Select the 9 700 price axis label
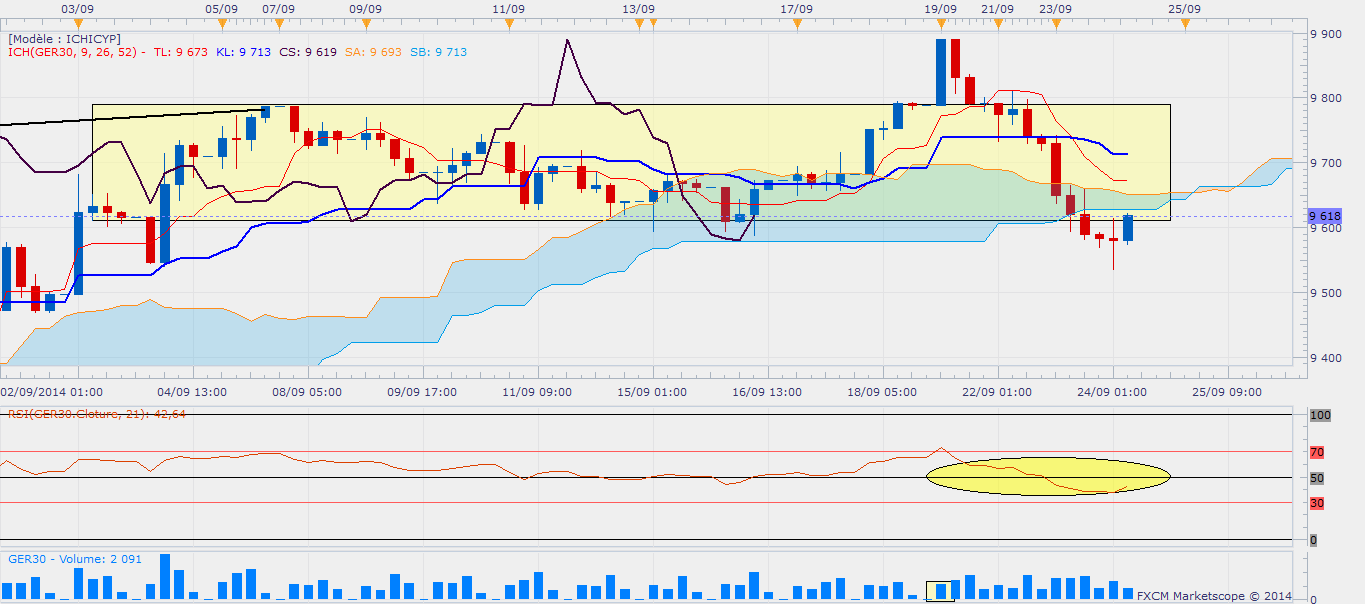This screenshot has width=1365, height=604. coord(1326,163)
